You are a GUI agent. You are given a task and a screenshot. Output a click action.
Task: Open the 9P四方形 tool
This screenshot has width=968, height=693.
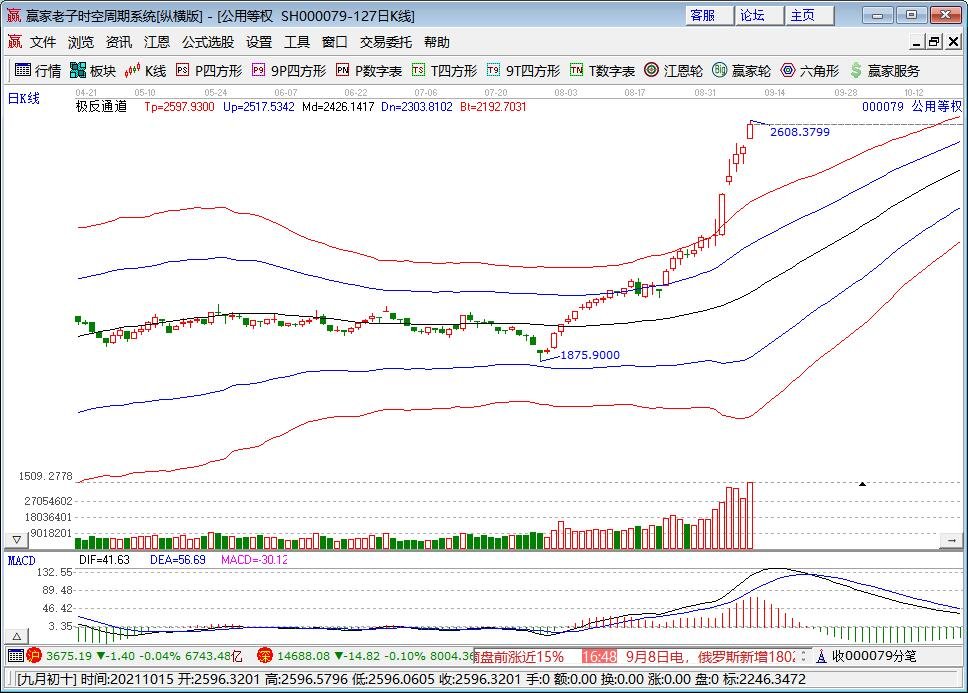click(x=289, y=71)
